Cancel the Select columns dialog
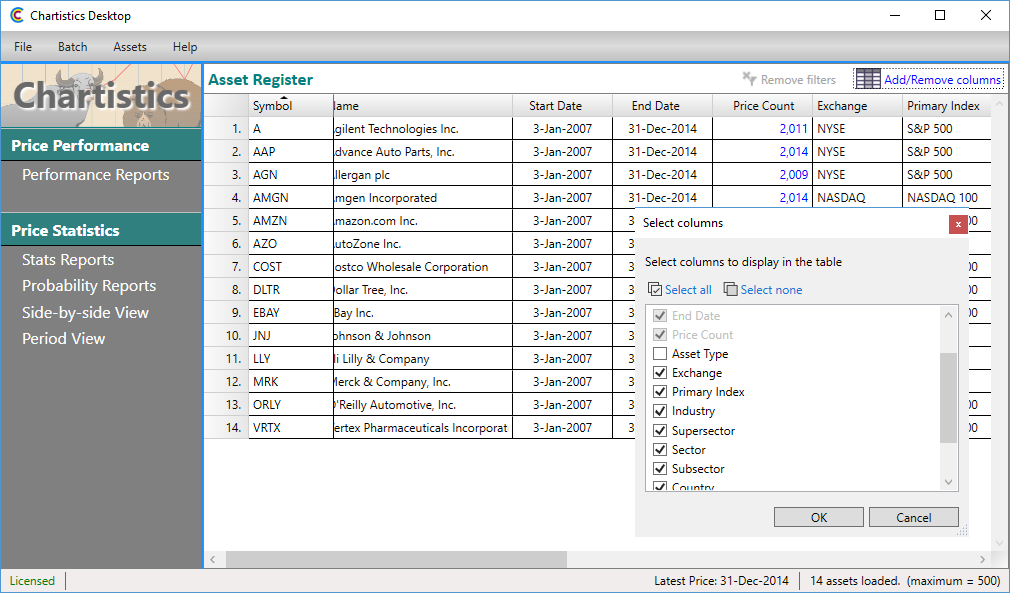Viewport: 1010px width, 593px height. pos(913,517)
